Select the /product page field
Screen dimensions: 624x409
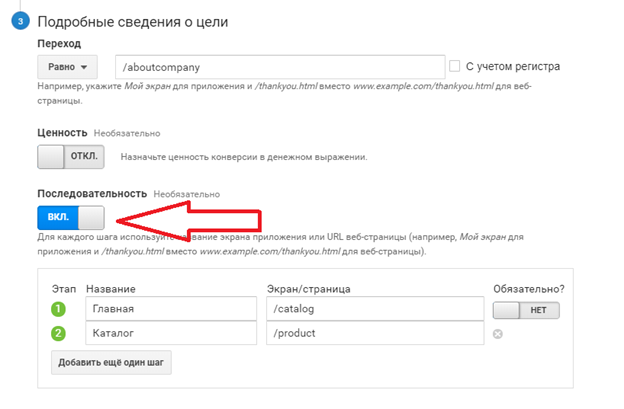[x=375, y=333]
